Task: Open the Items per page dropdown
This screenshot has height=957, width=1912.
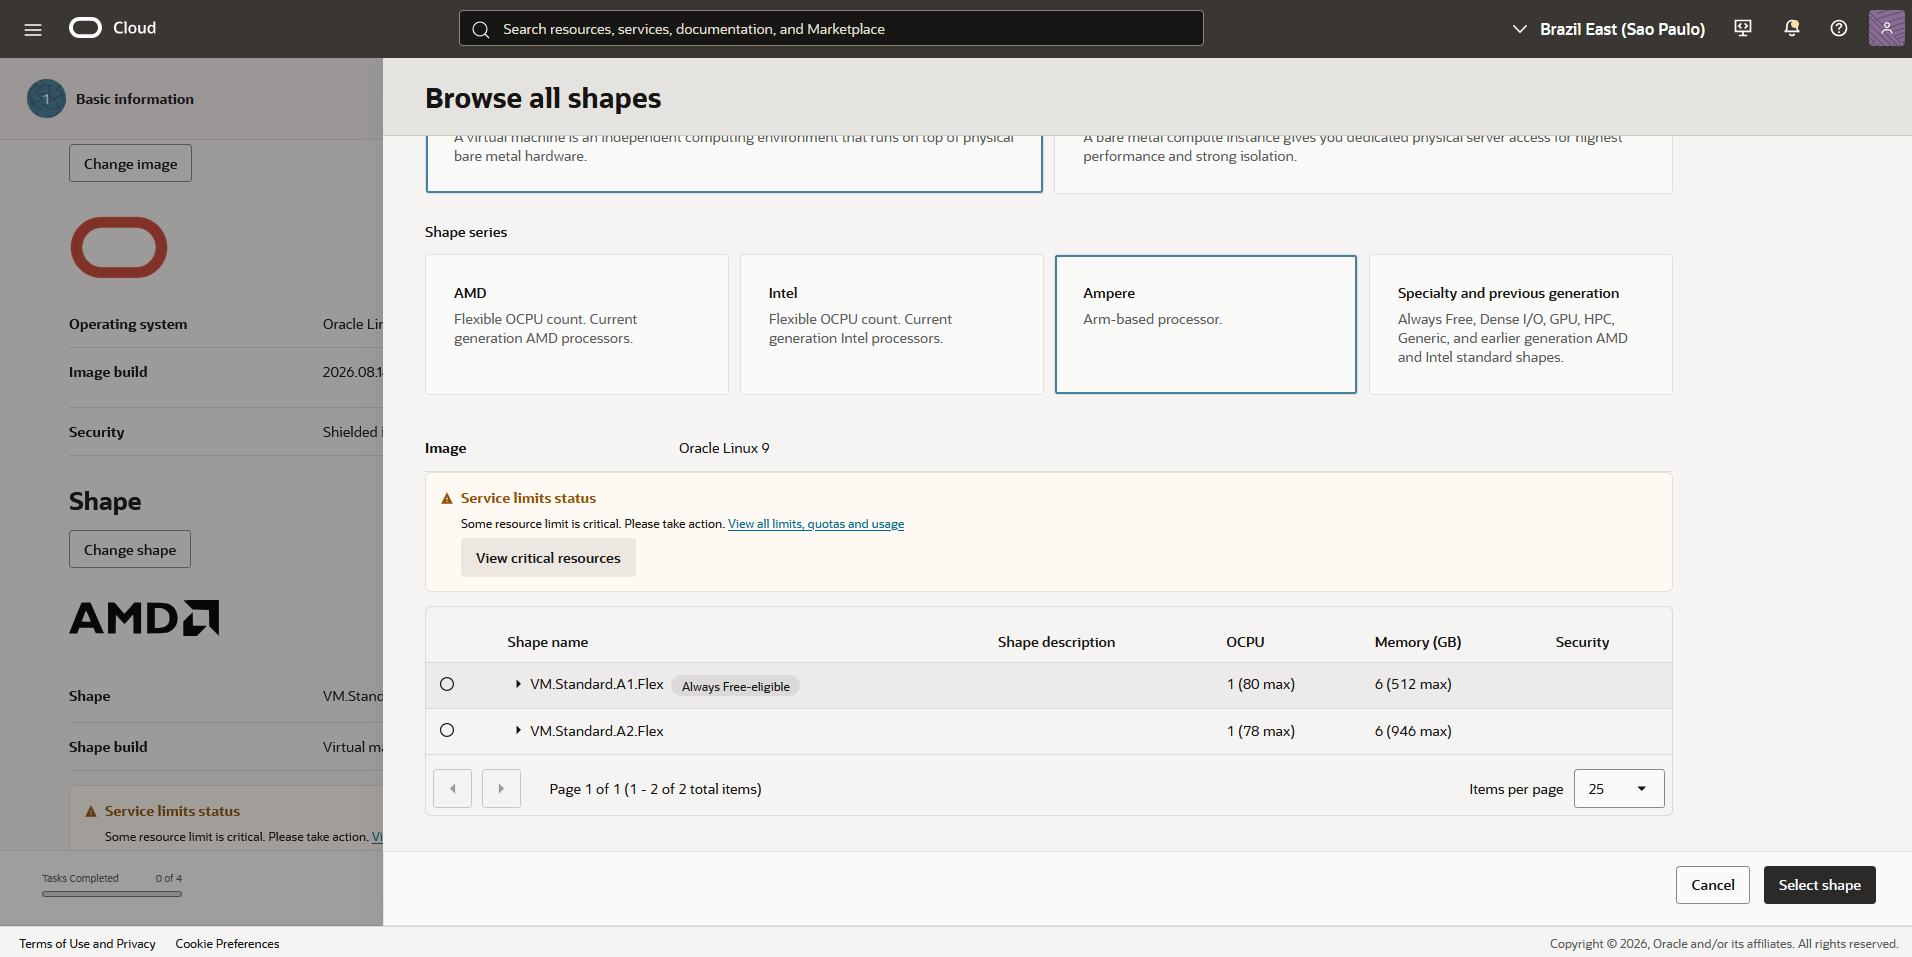Action: coord(1619,789)
